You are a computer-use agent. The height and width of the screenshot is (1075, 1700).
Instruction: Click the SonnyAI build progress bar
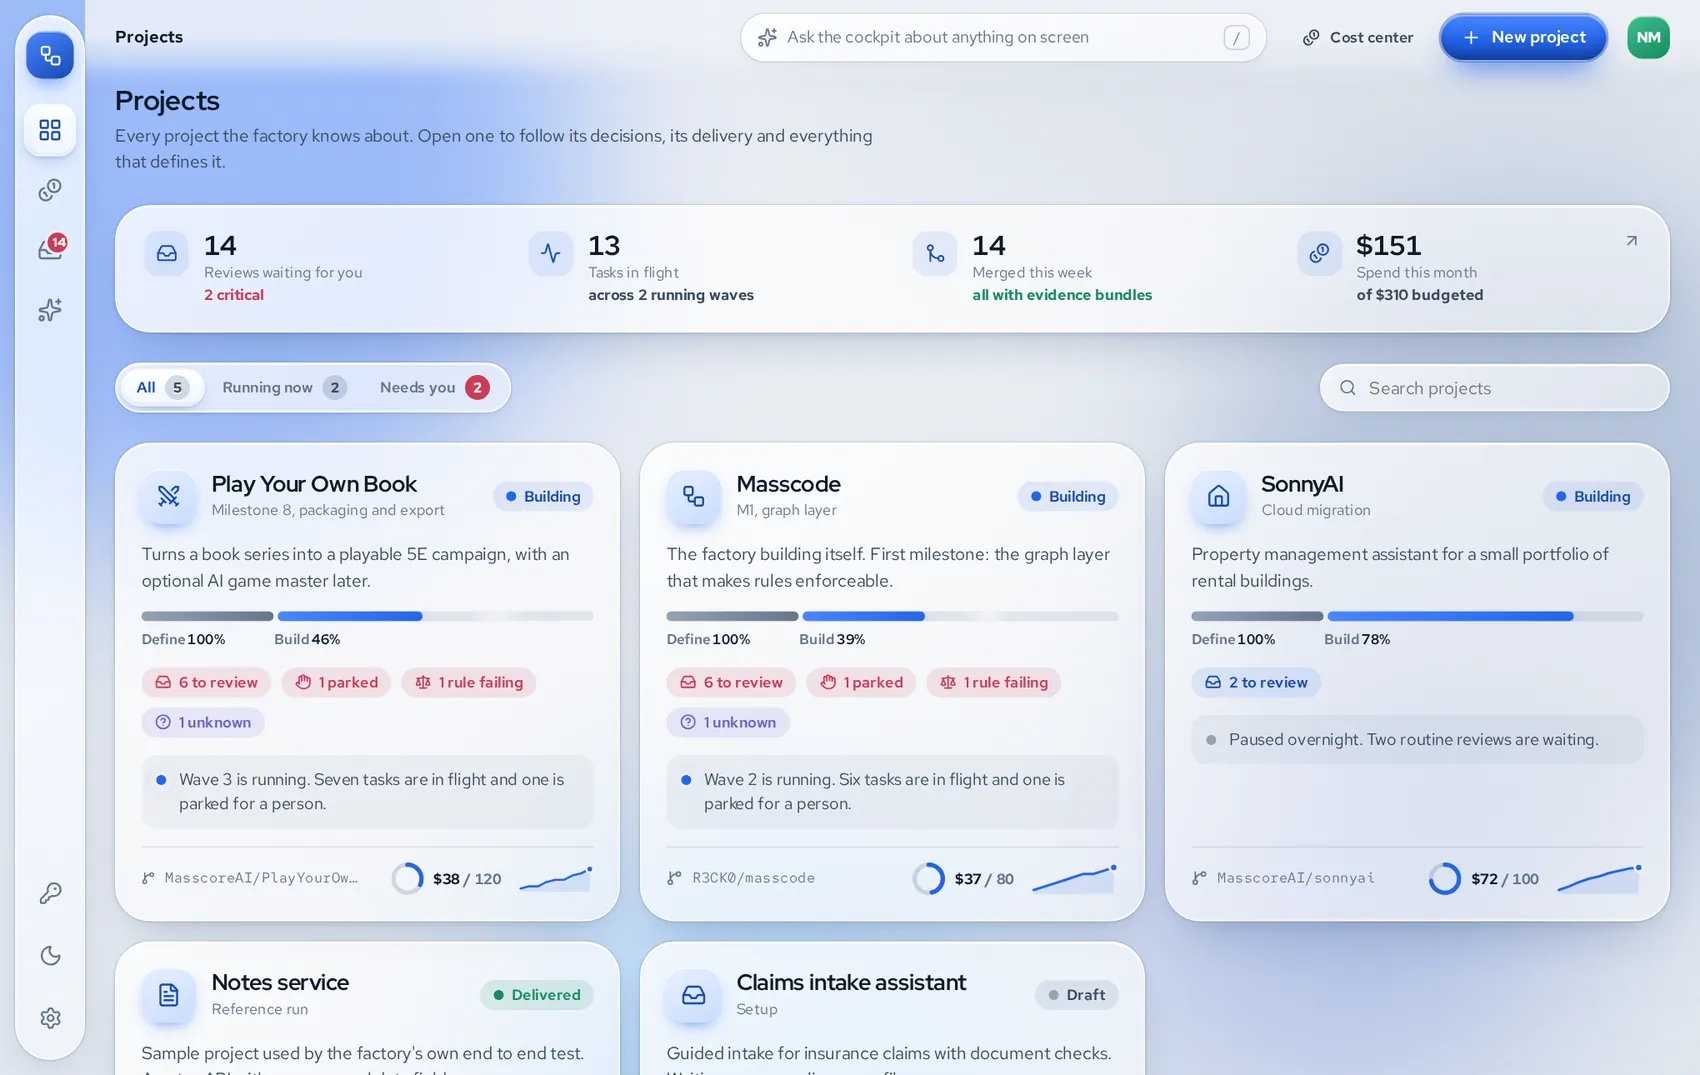coord(1485,616)
